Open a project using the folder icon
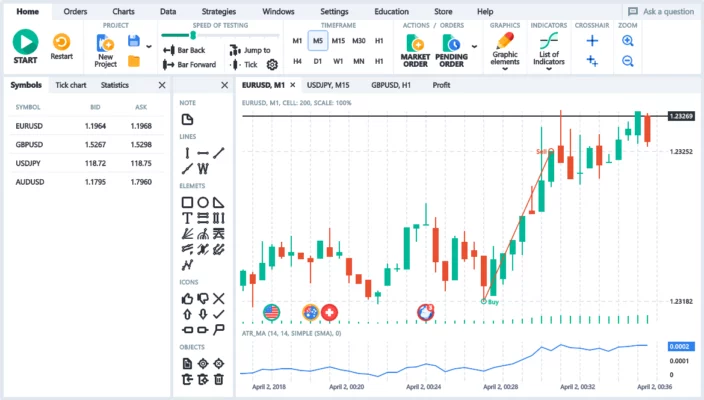The width and height of the screenshot is (704, 400). point(134,61)
